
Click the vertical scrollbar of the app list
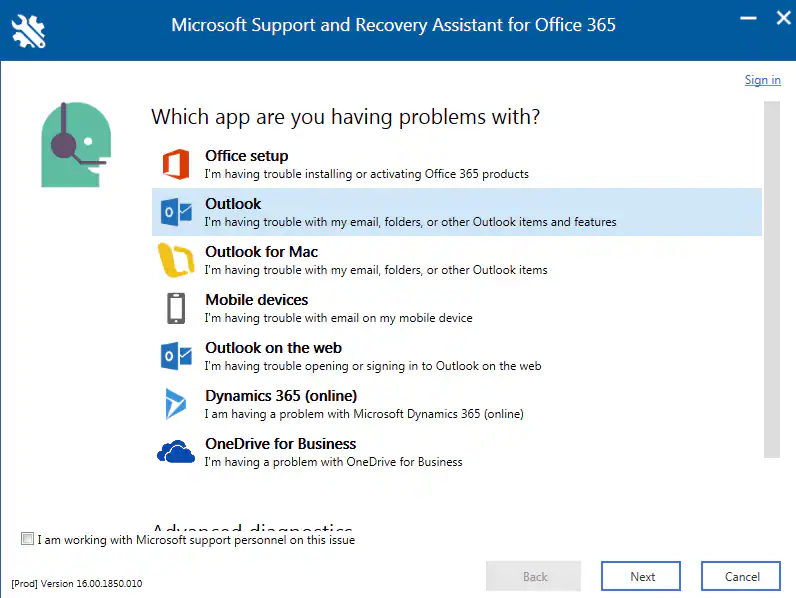click(771, 280)
